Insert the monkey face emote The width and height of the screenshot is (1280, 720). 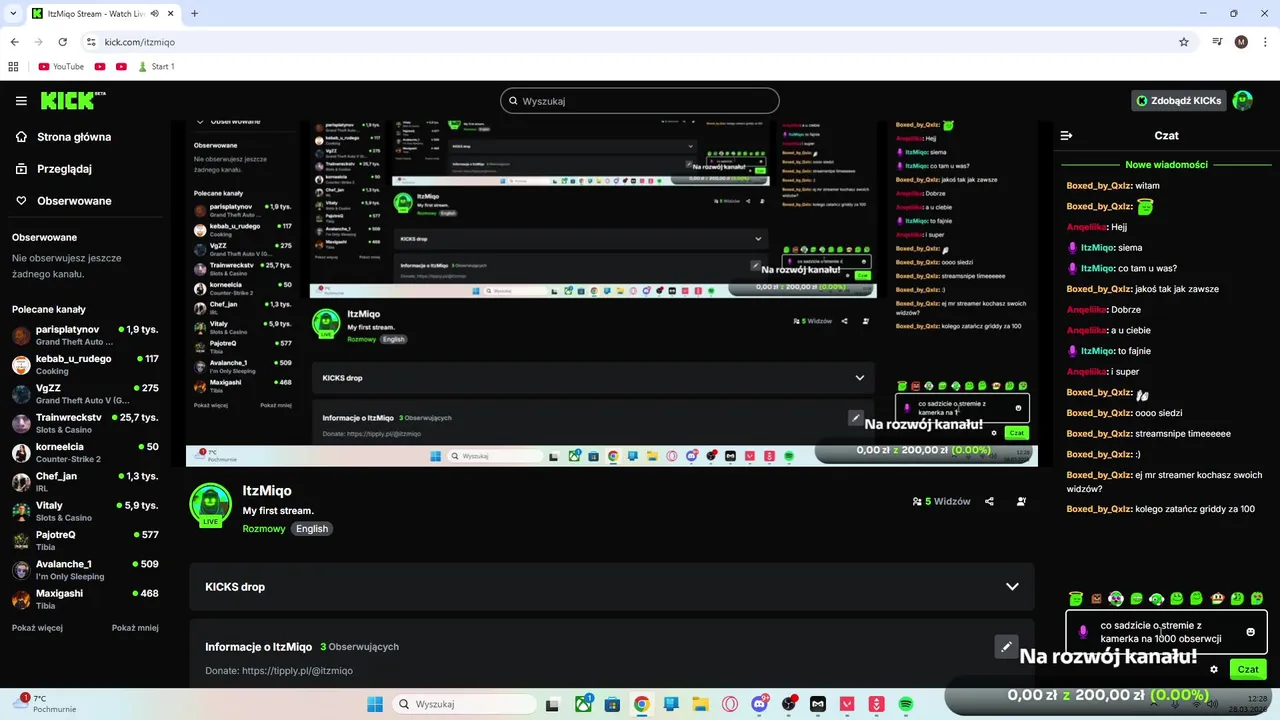point(1217,598)
